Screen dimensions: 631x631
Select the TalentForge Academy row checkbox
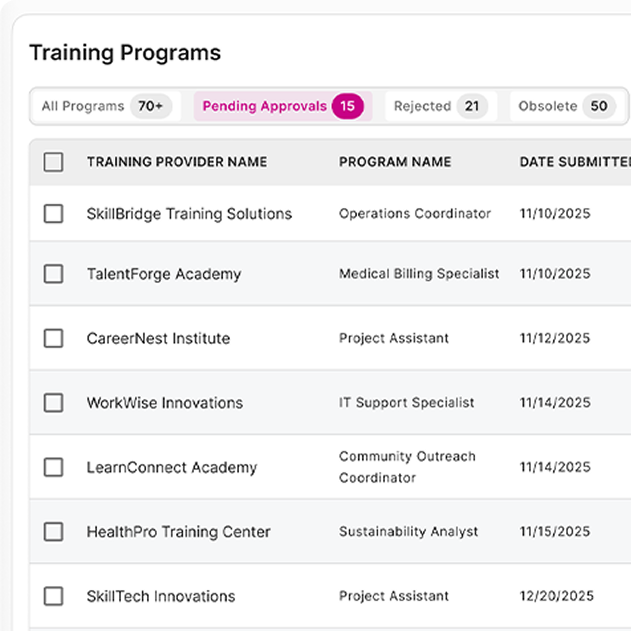[x=54, y=274]
